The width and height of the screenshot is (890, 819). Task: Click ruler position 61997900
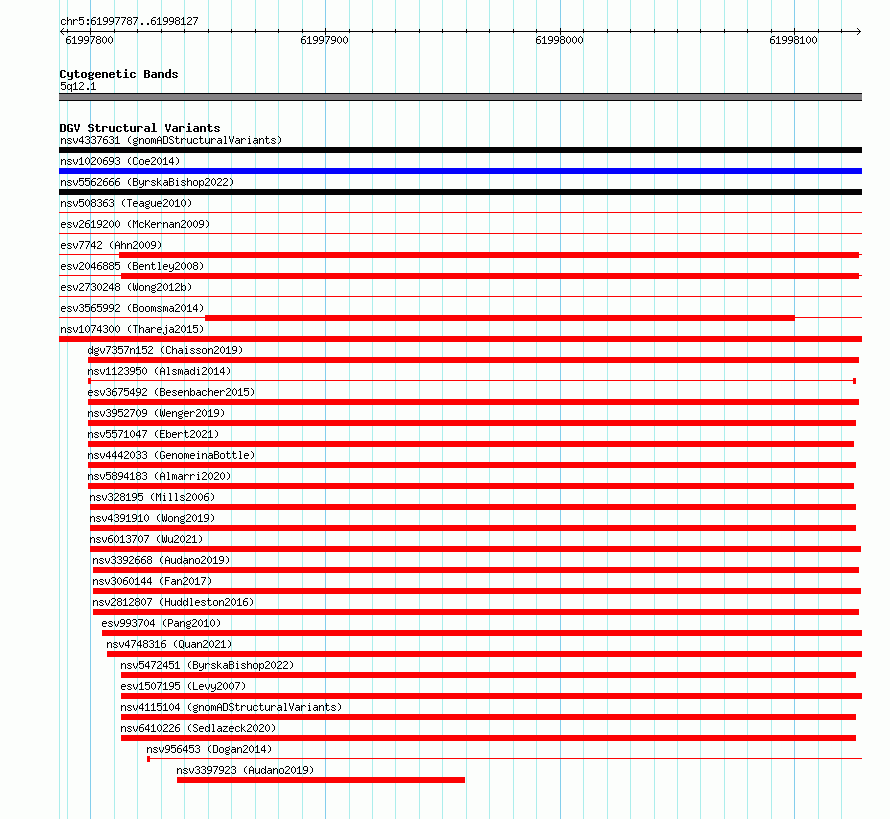coord(324,40)
